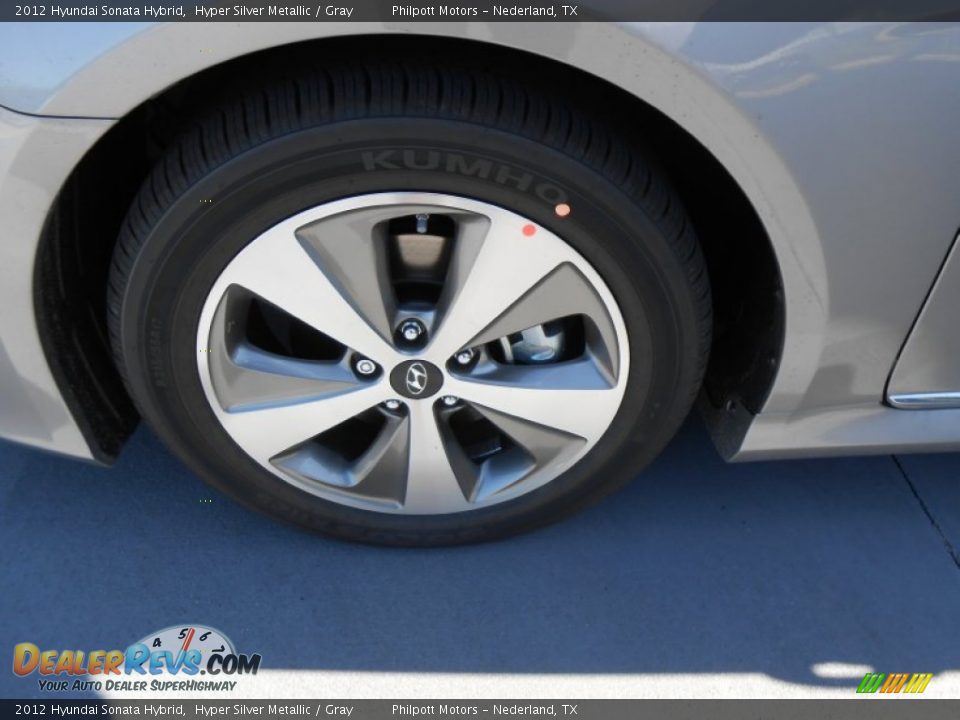
Task: Select the "2012 Hyundai Sonata Hybrid" title tab
Action: pyautogui.click(x=98, y=12)
